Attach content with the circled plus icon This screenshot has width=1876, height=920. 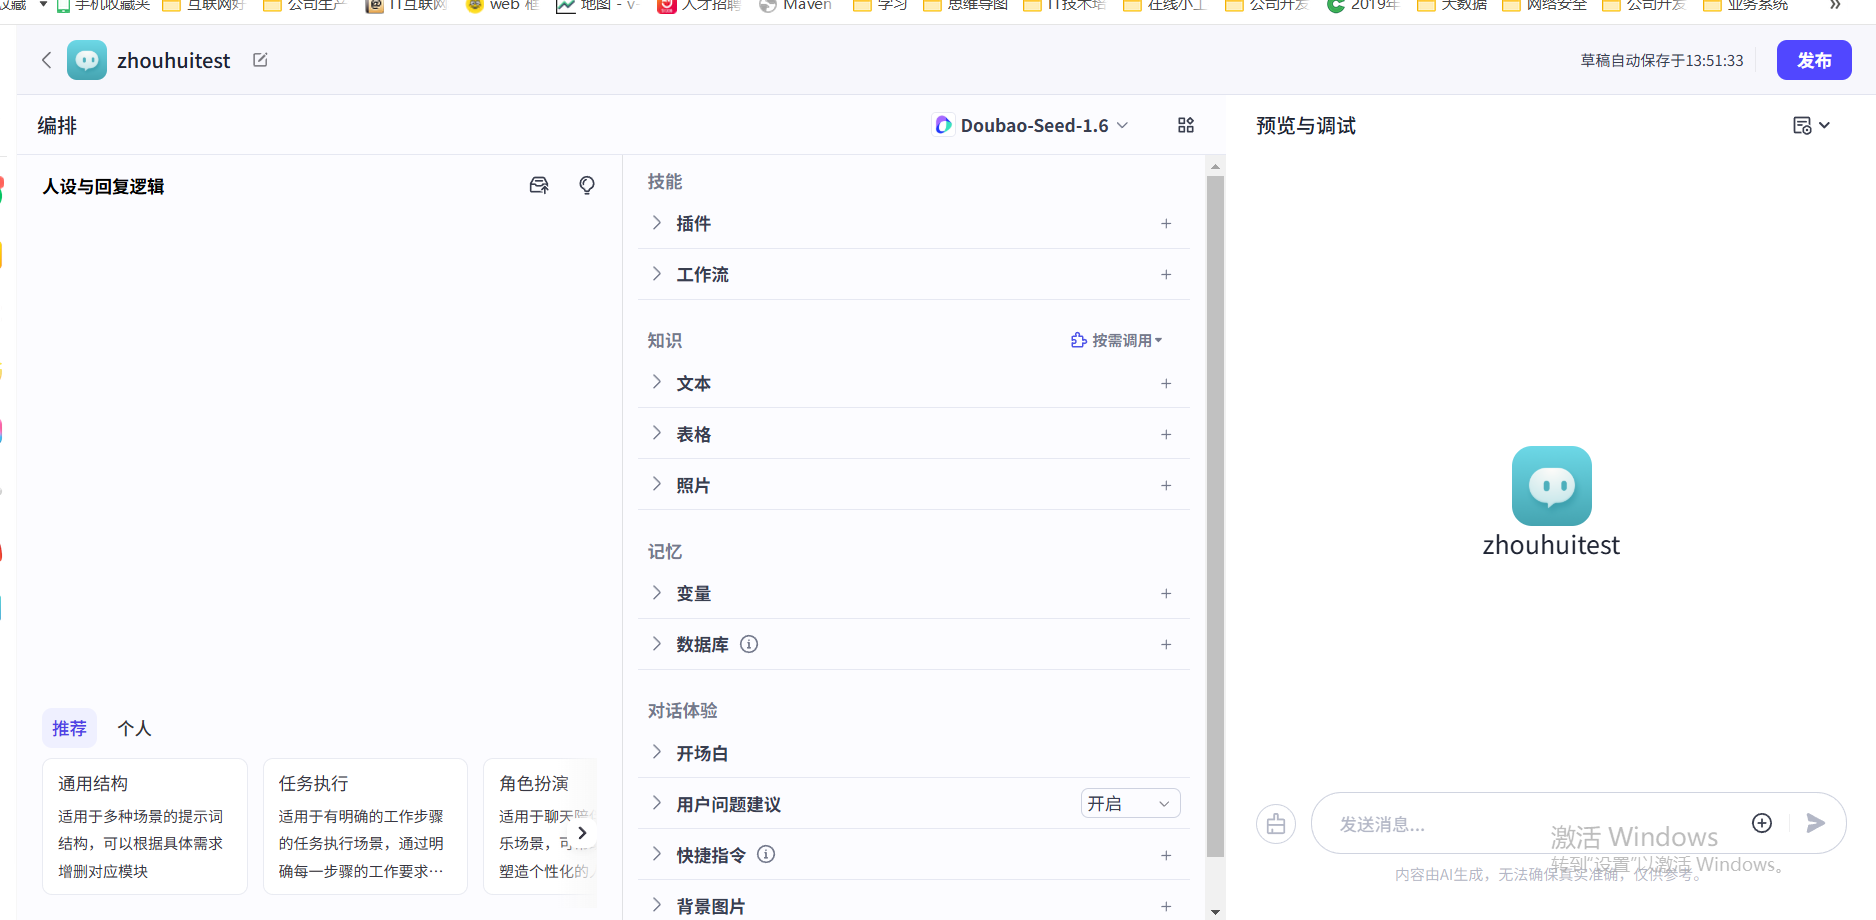coord(1762,822)
